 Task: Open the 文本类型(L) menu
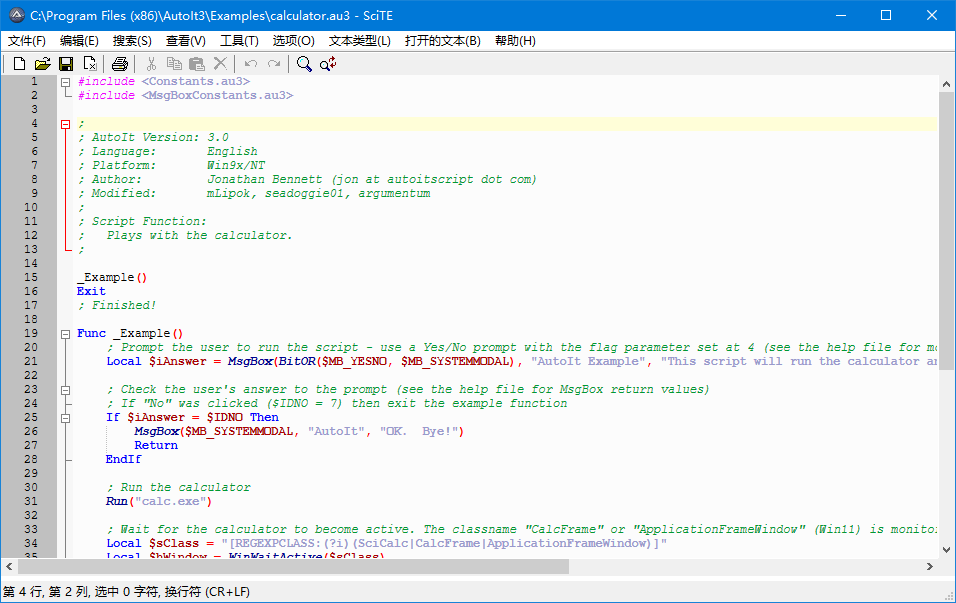pyautogui.click(x=360, y=41)
